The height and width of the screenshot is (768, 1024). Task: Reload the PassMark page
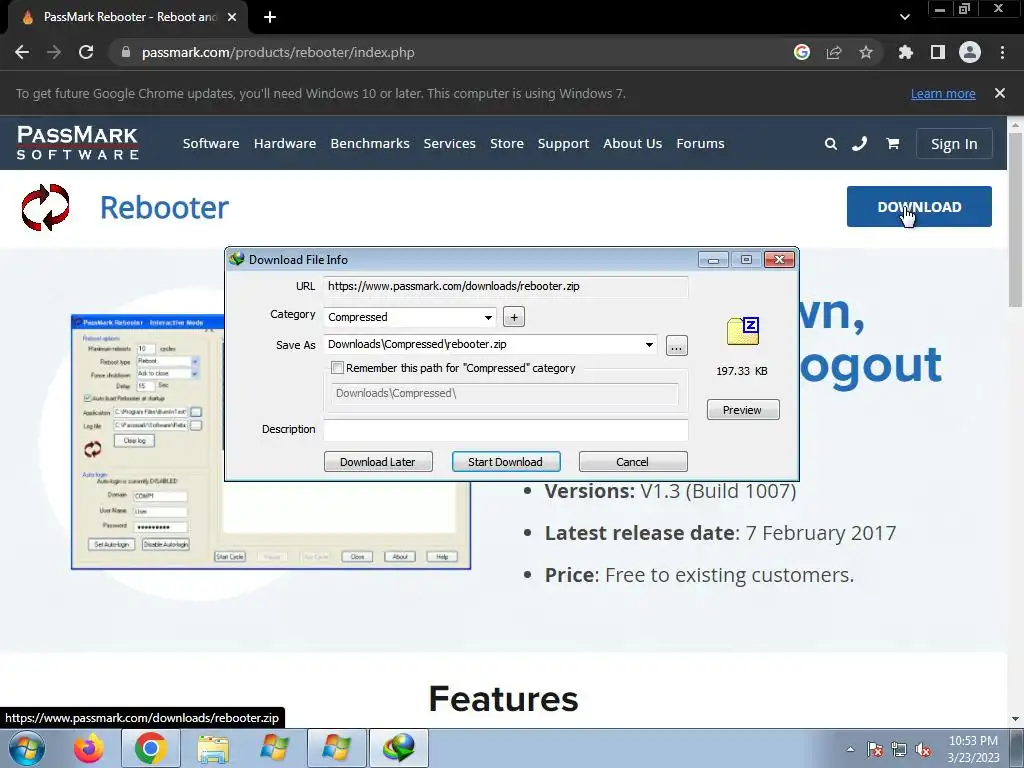pyautogui.click(x=86, y=52)
